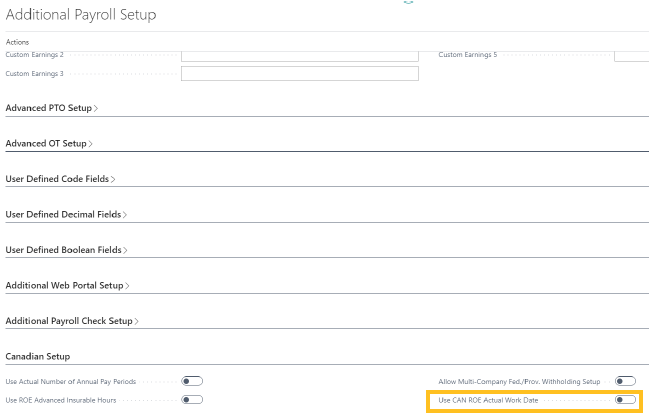Image resolution: width=654 pixels, height=416 pixels.
Task: Open the User Defined Code Fields section
Action: 59,179
